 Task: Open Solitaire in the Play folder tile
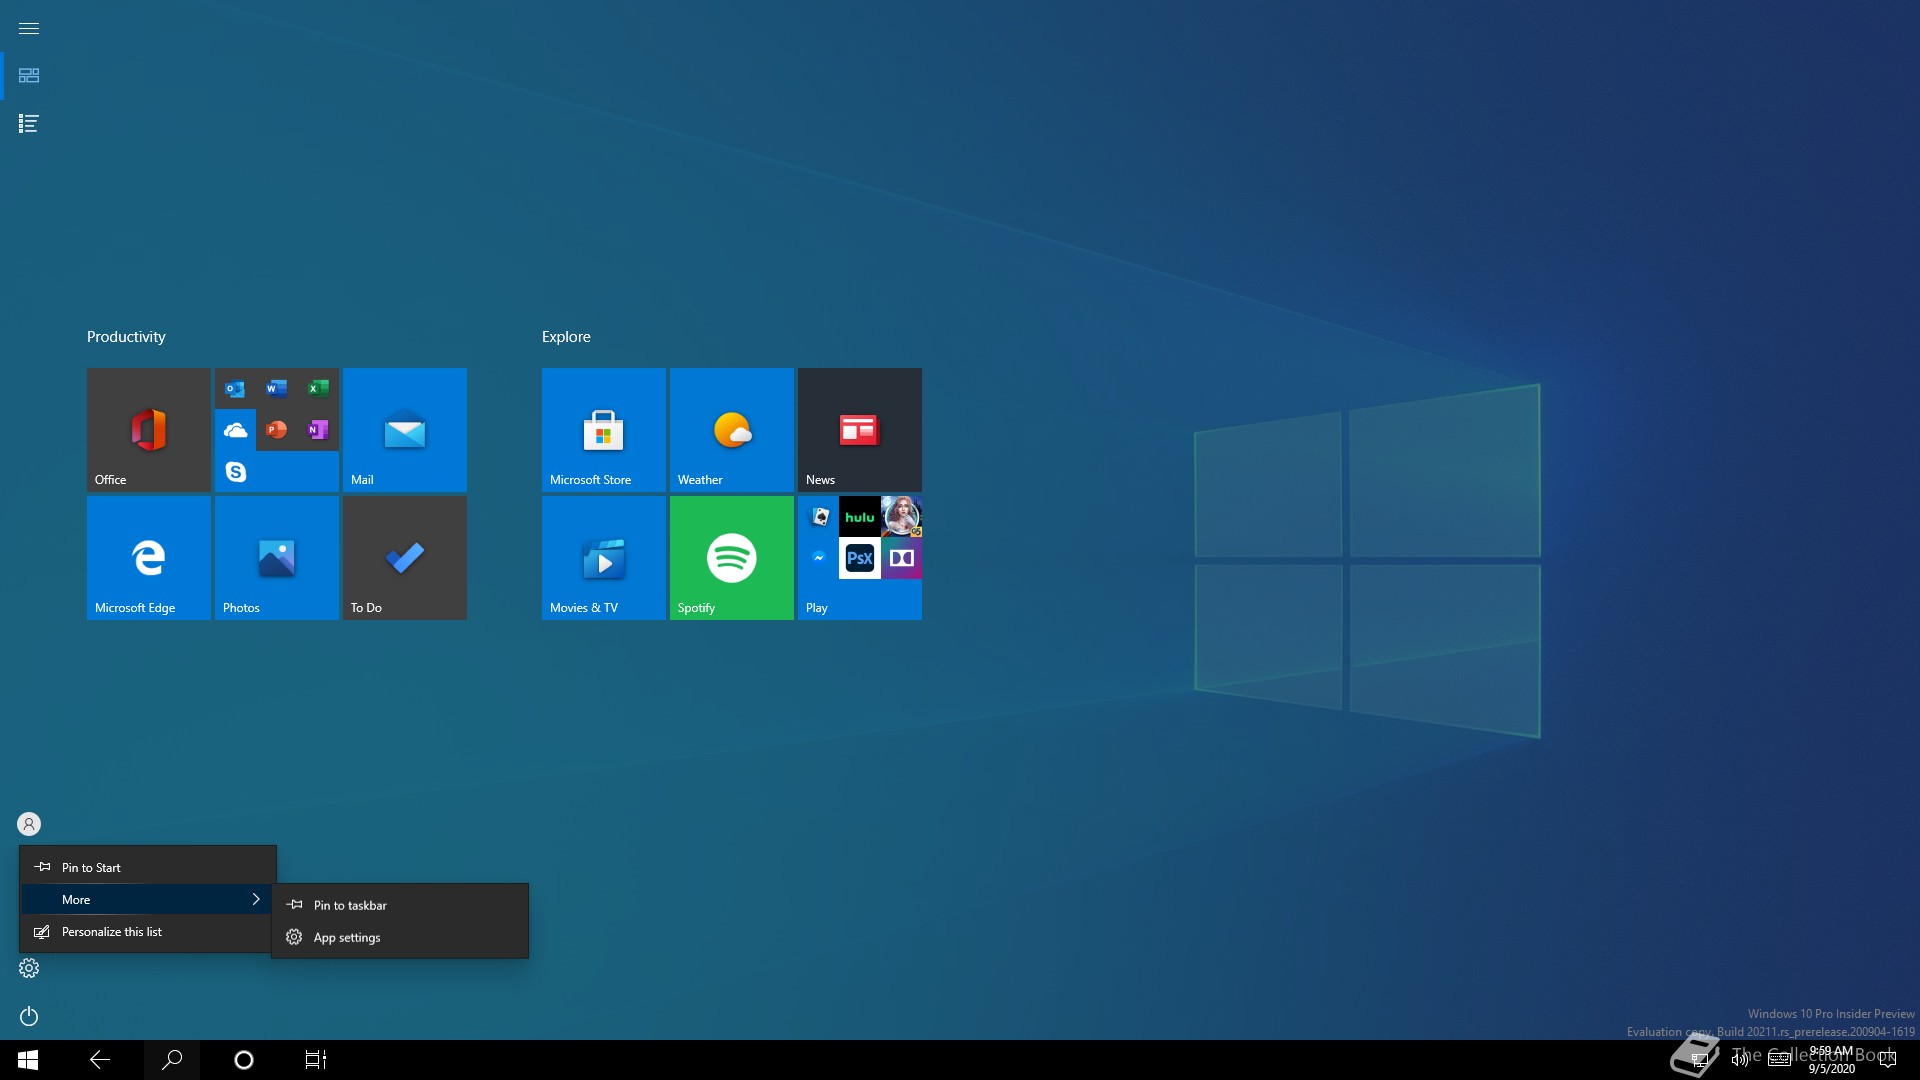point(819,516)
